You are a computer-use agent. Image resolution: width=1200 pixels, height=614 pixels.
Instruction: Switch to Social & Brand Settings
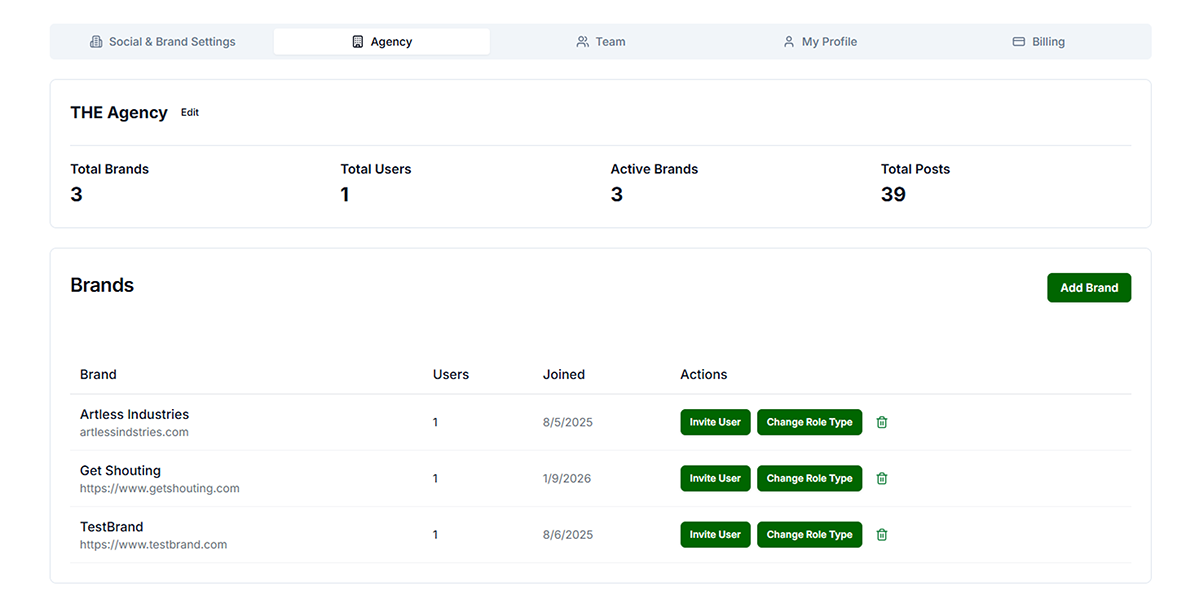click(x=173, y=41)
